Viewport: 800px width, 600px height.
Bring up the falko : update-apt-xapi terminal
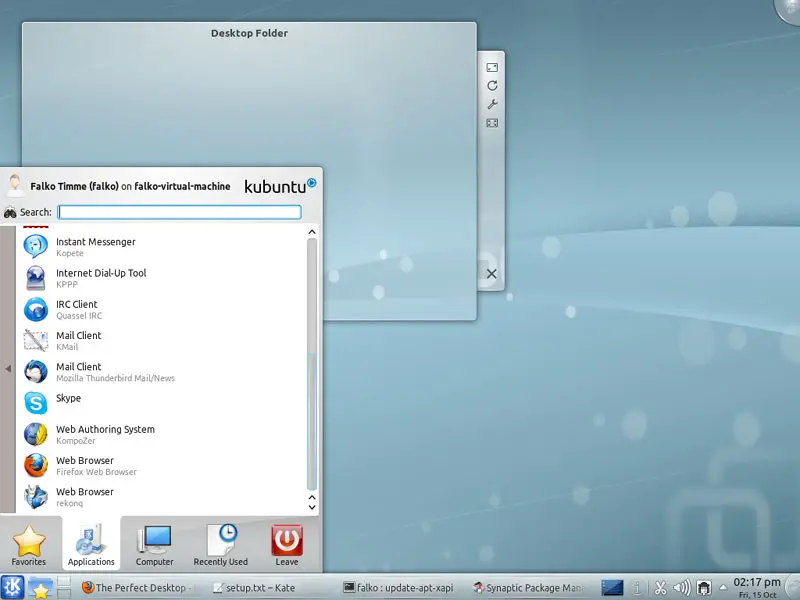click(398, 588)
